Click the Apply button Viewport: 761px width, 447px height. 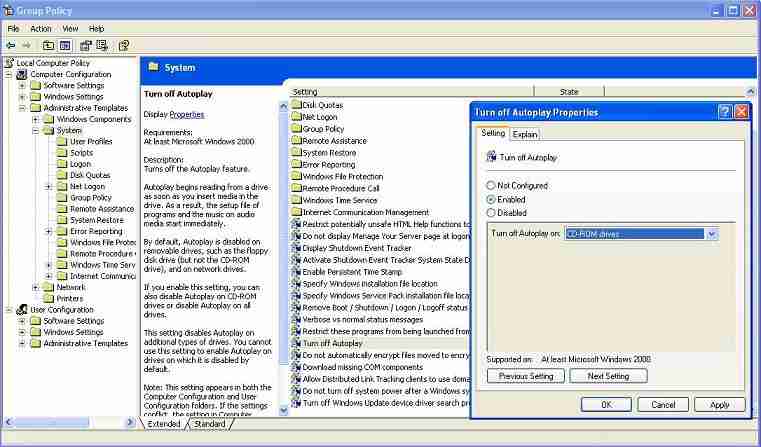click(719, 404)
